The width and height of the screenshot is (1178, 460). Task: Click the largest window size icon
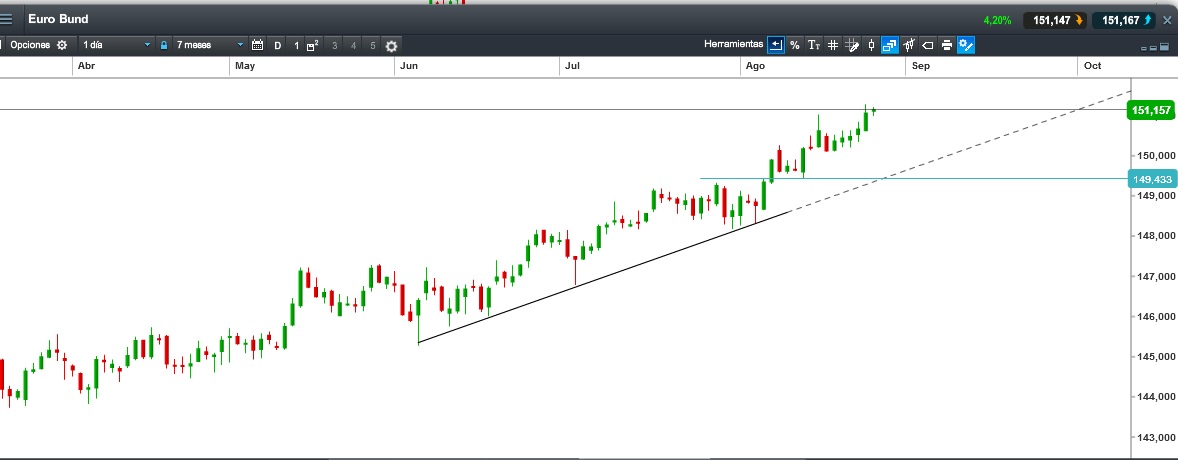[1164, 47]
